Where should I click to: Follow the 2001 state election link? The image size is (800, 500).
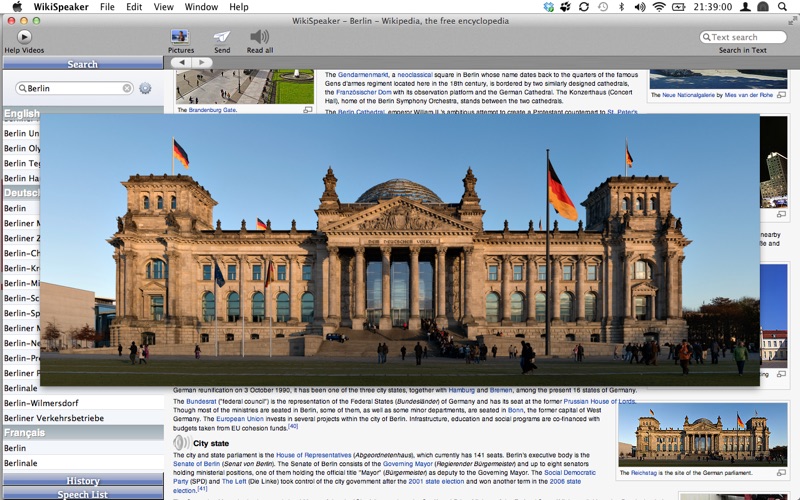(436, 481)
